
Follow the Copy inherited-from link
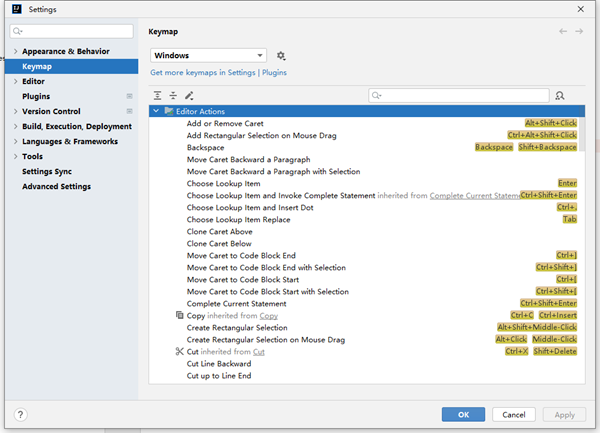(269, 316)
